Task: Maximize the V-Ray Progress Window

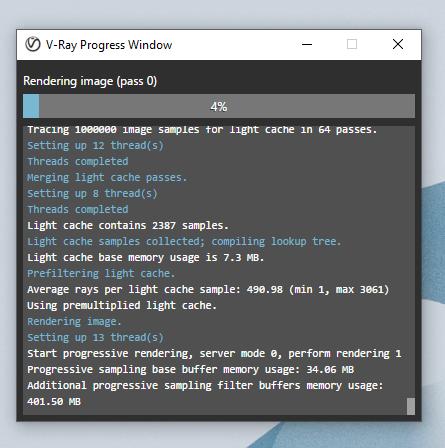Action: (352, 44)
